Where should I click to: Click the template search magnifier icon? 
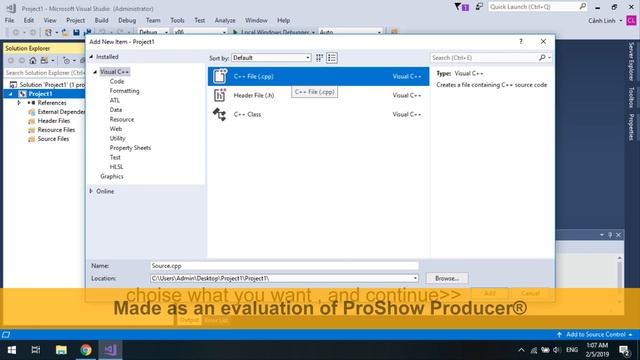[x=542, y=58]
